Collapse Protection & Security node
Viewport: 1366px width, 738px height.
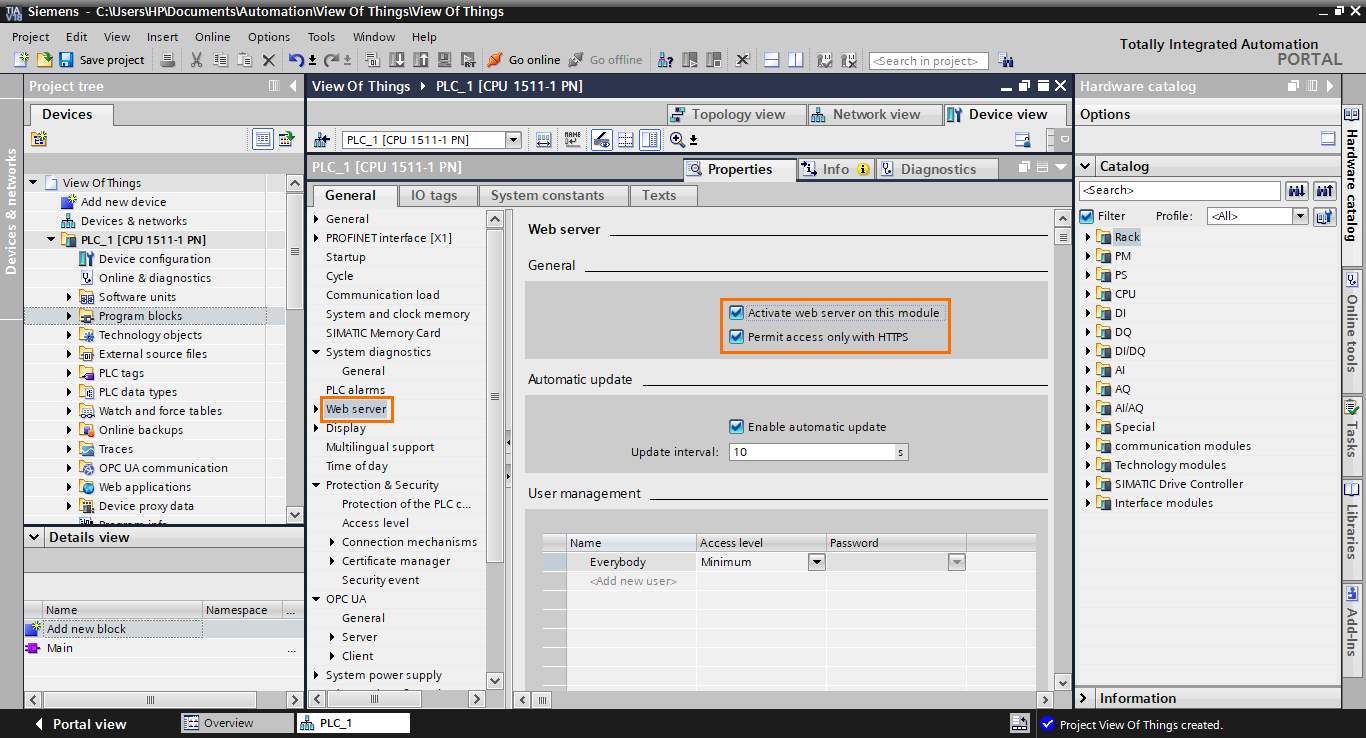click(x=317, y=485)
